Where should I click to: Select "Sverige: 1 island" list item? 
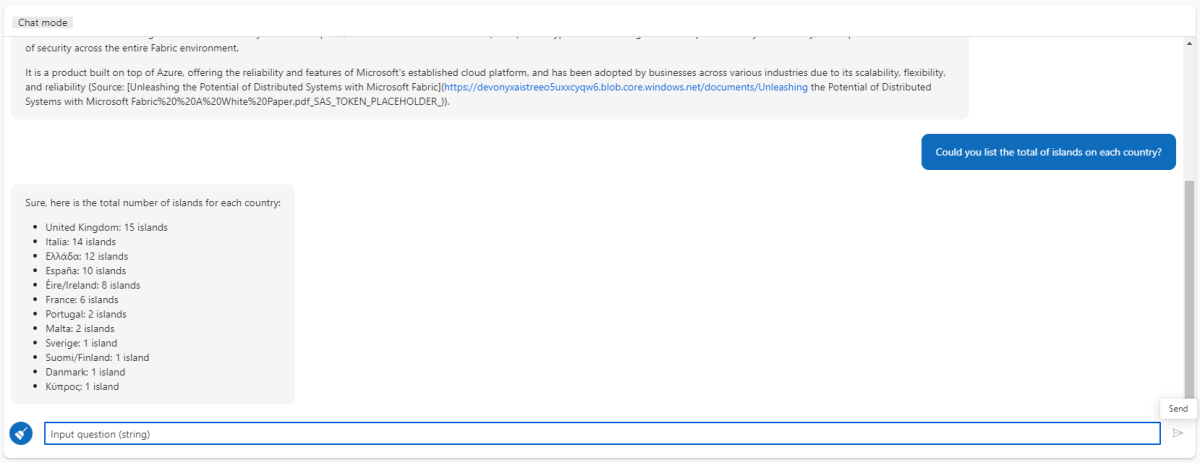[81, 343]
